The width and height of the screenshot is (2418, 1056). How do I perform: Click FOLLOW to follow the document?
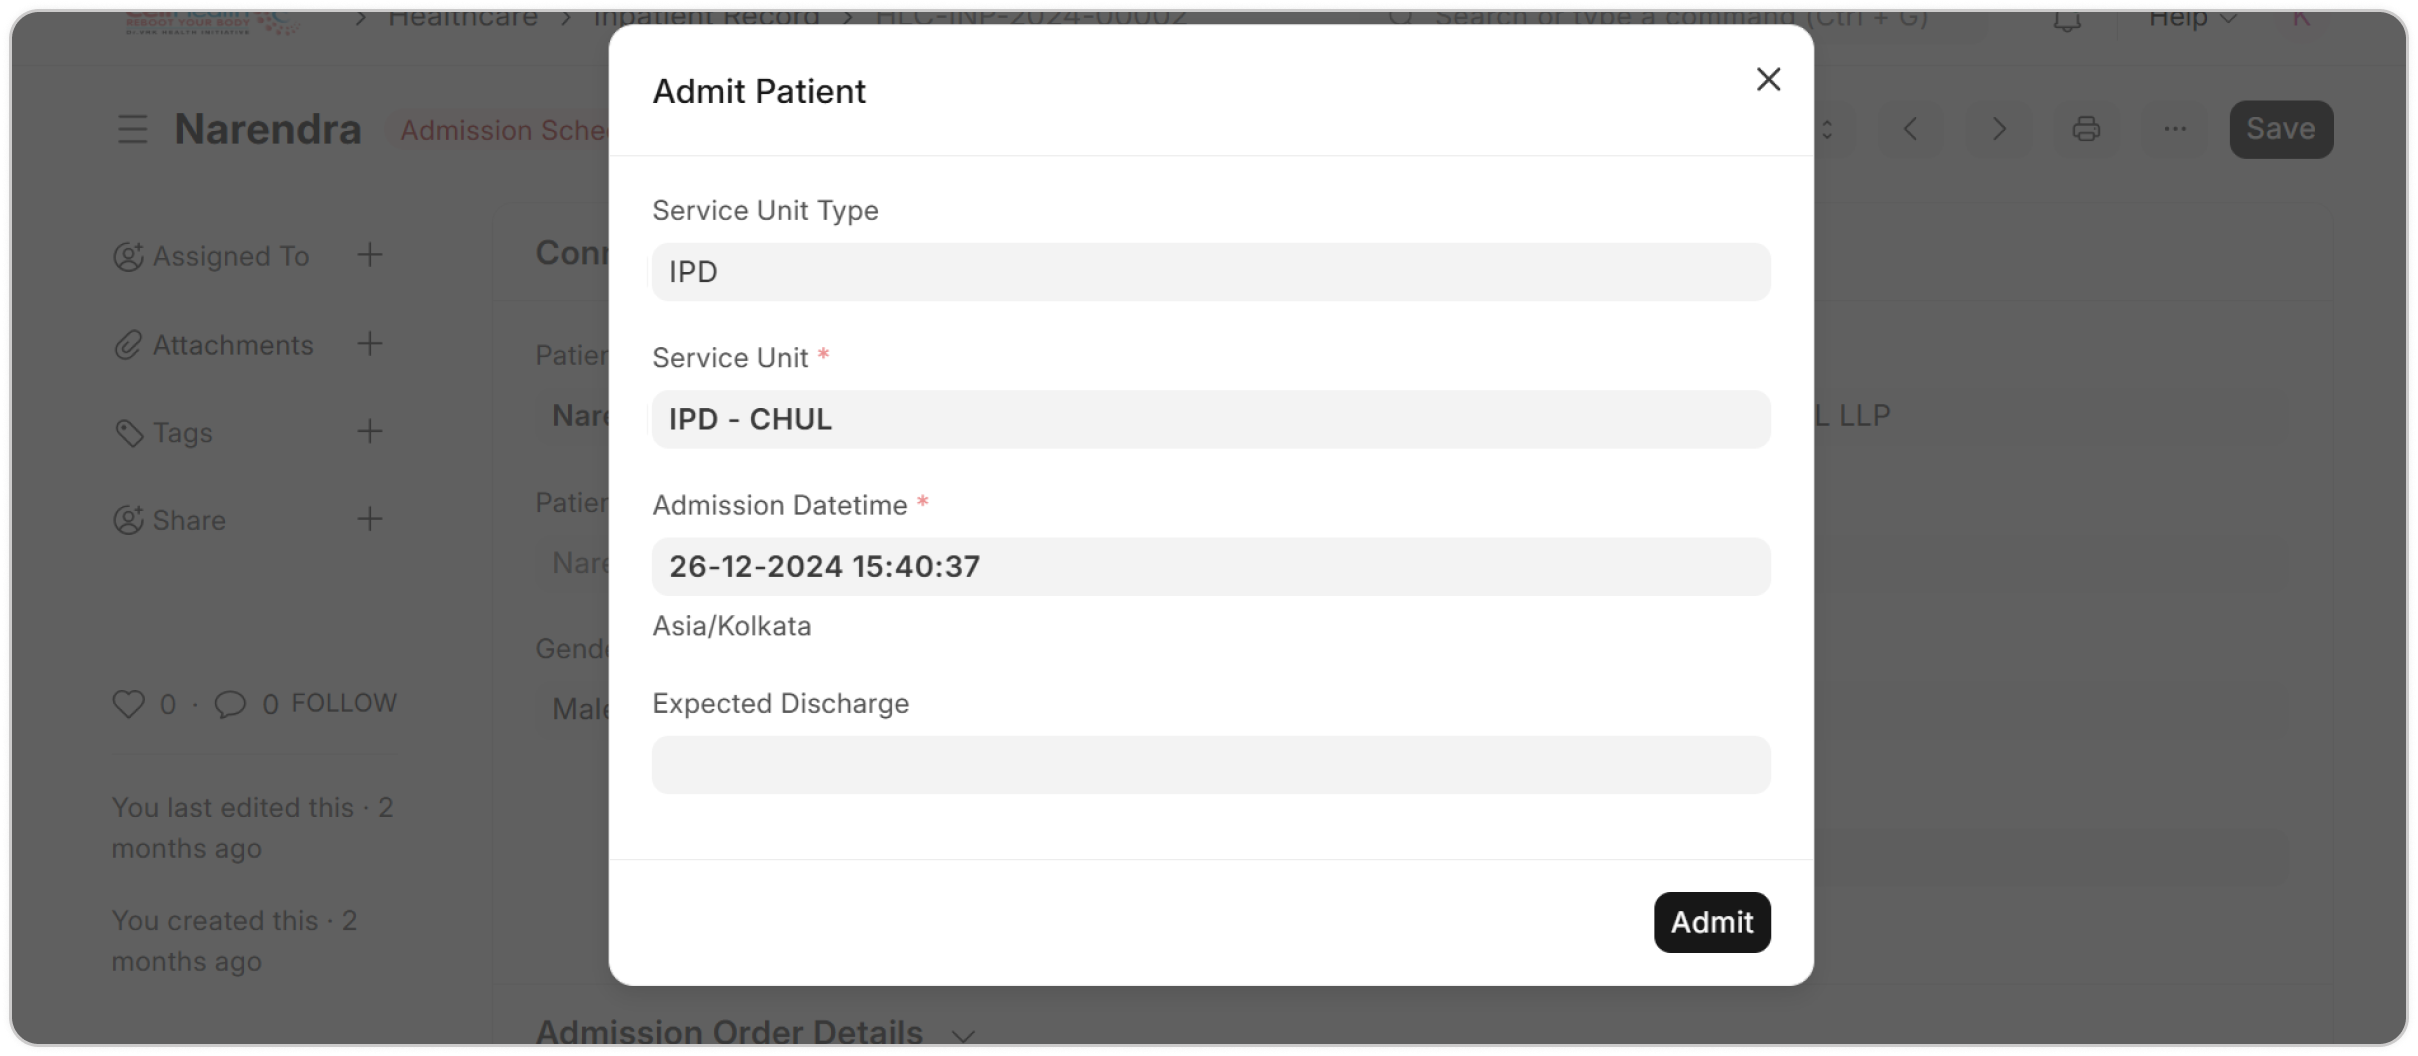(x=344, y=703)
